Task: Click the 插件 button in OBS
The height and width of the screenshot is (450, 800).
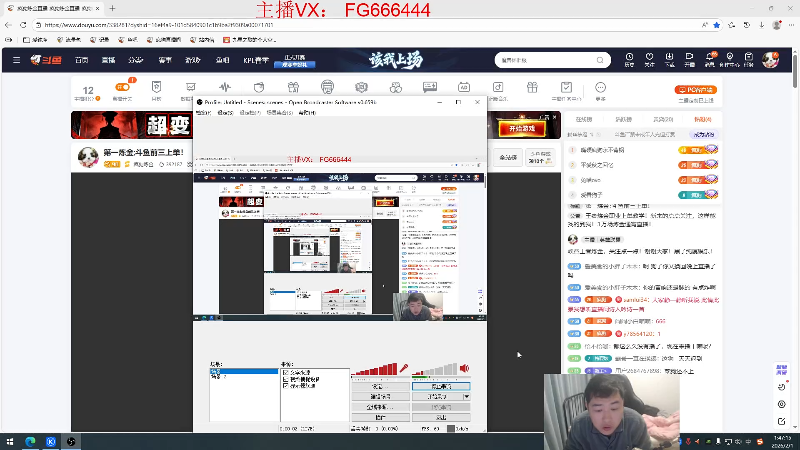Action: coord(380,417)
